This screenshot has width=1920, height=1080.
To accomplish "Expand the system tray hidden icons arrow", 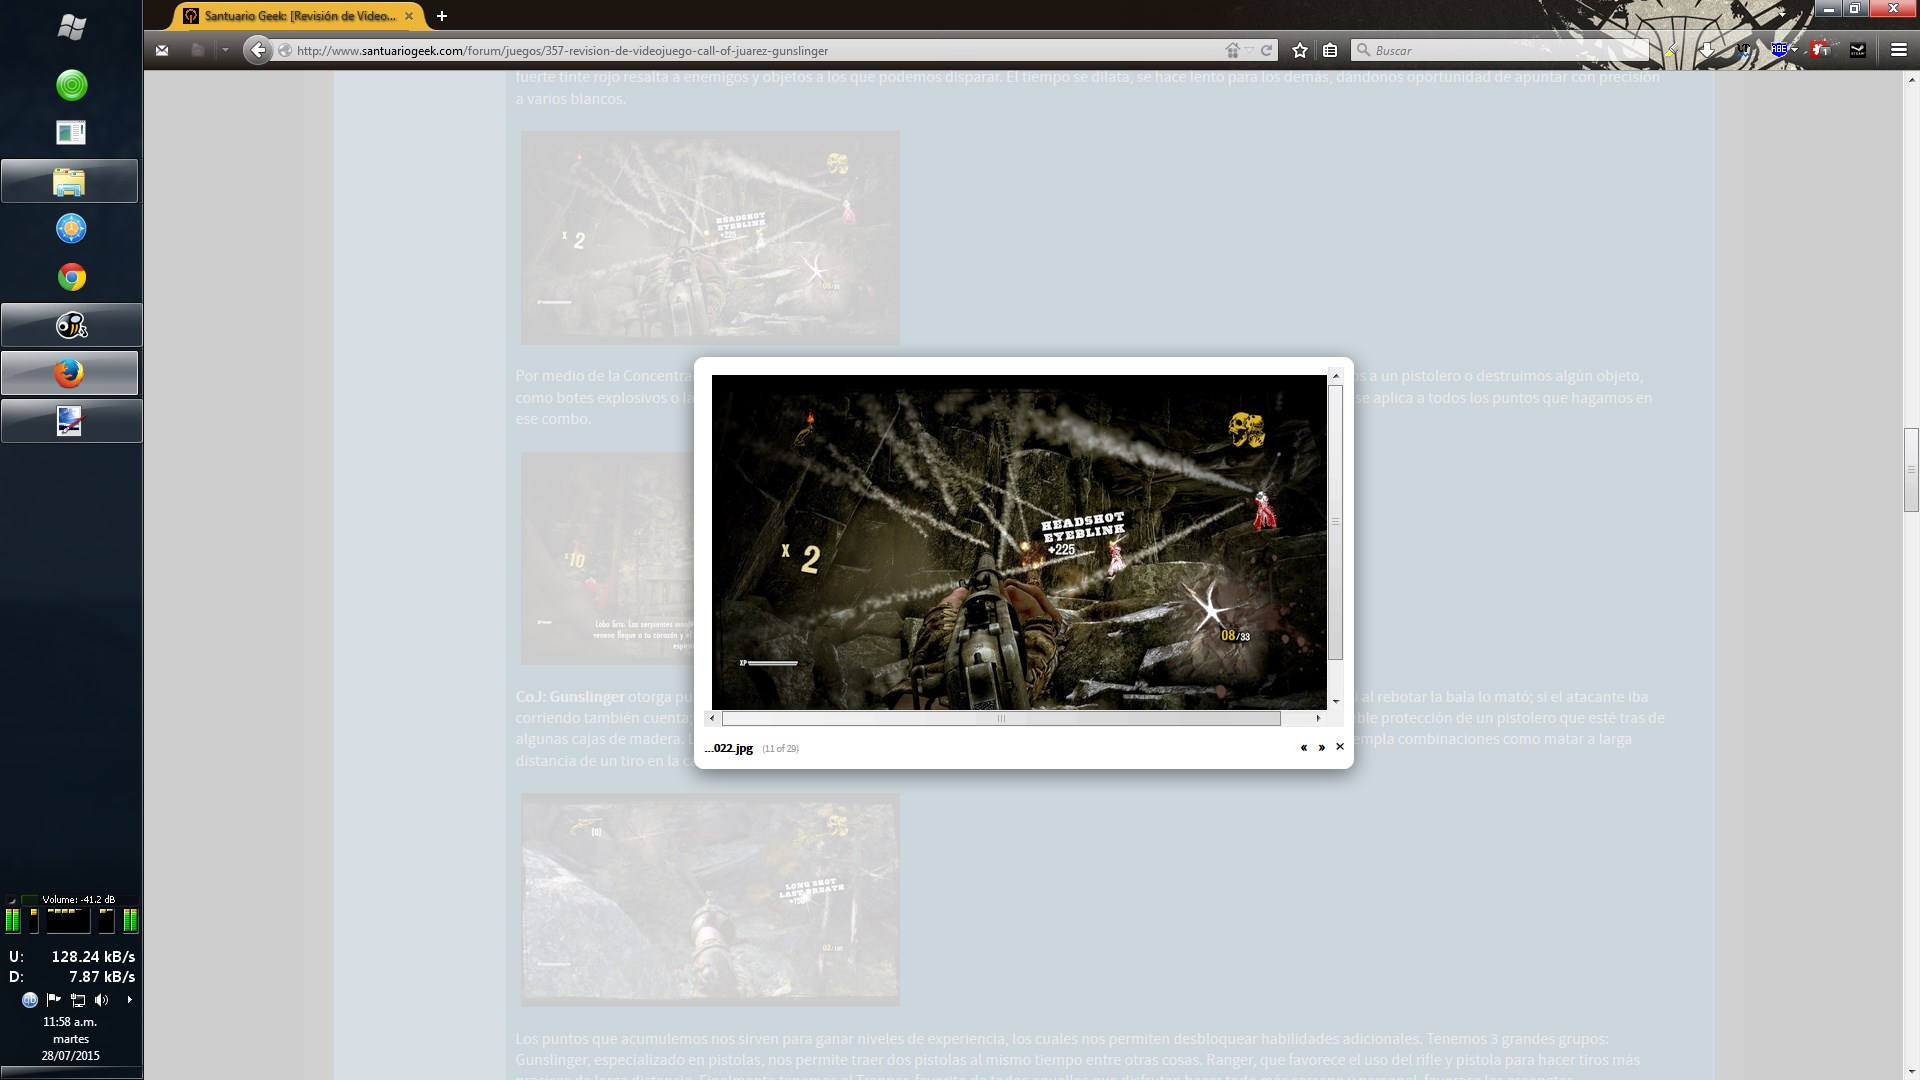I will [129, 999].
